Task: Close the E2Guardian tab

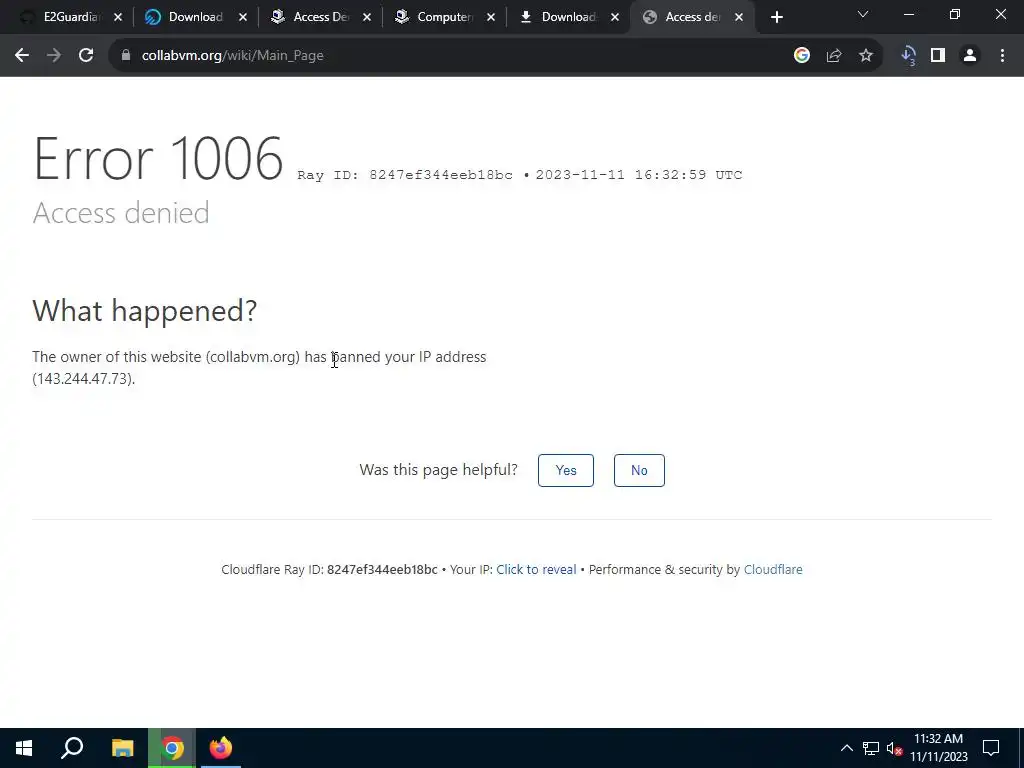Action: coord(118,18)
